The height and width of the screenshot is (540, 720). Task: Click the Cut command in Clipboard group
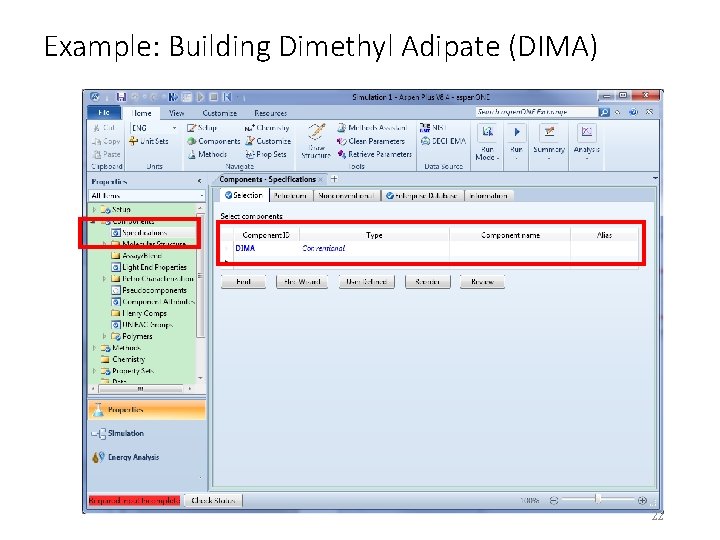click(x=104, y=128)
